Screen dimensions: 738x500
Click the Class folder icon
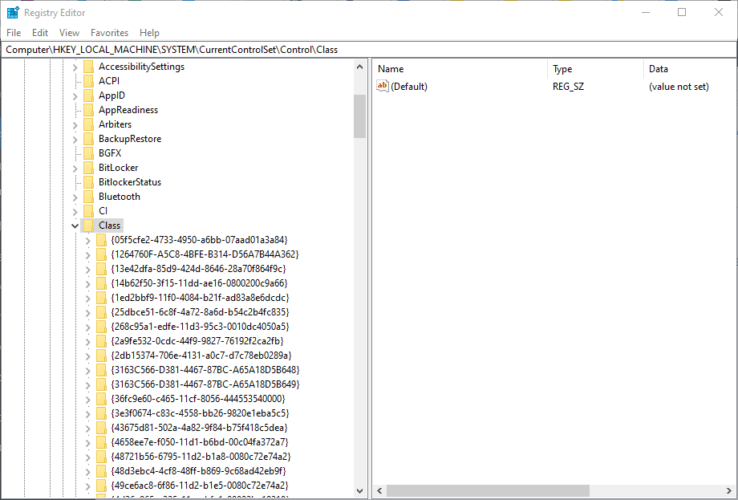[88, 226]
